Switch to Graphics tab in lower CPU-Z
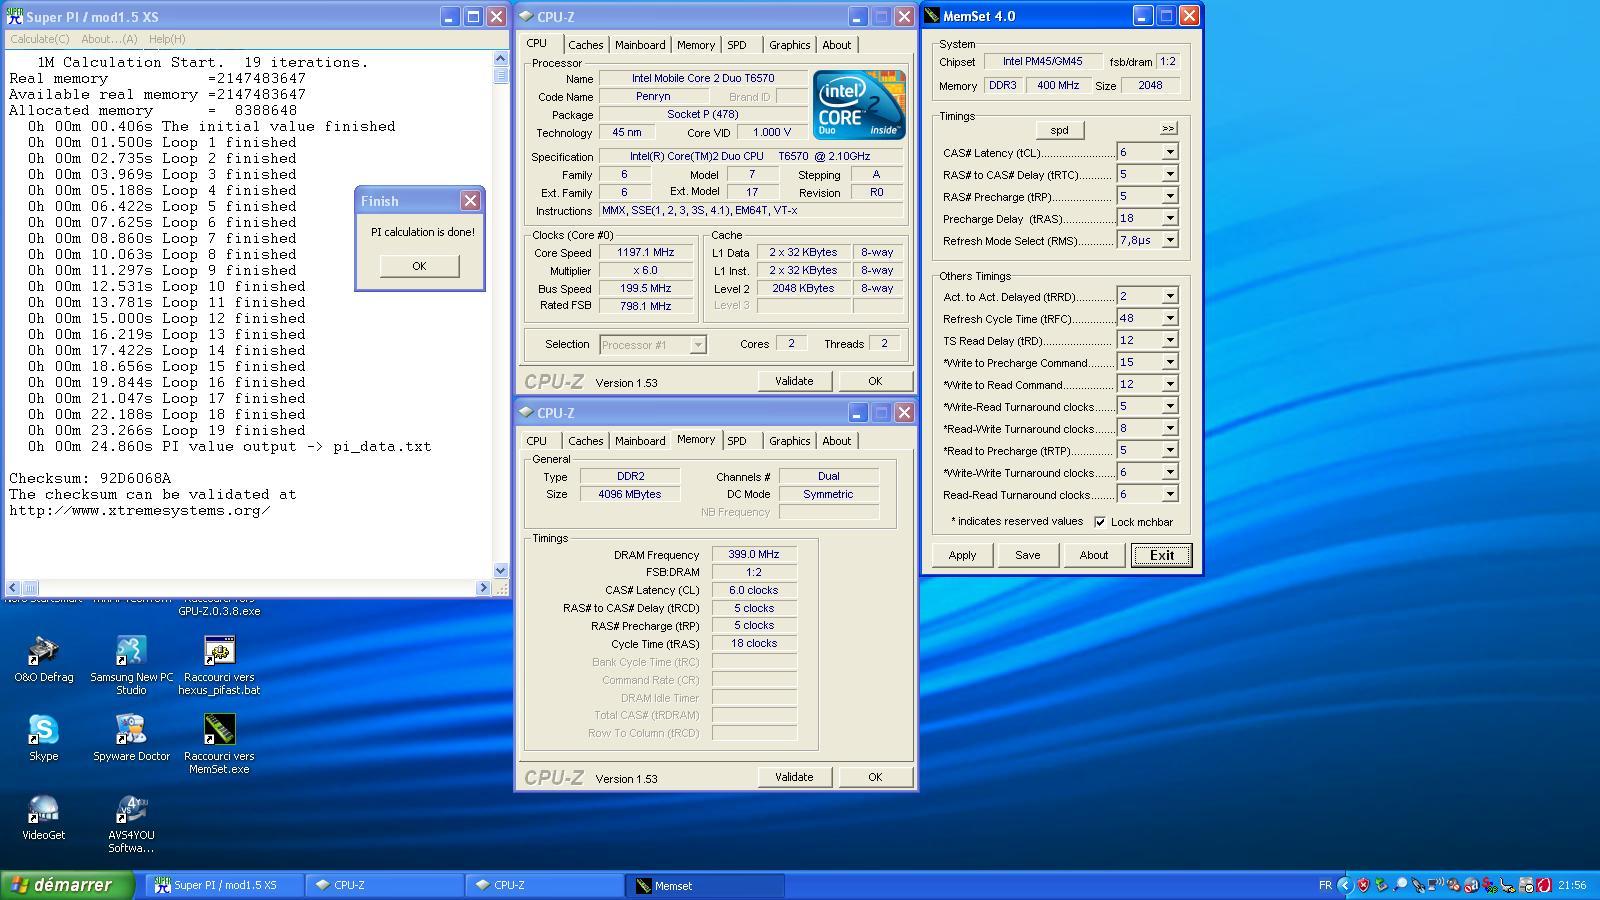The image size is (1600, 900). pos(789,441)
